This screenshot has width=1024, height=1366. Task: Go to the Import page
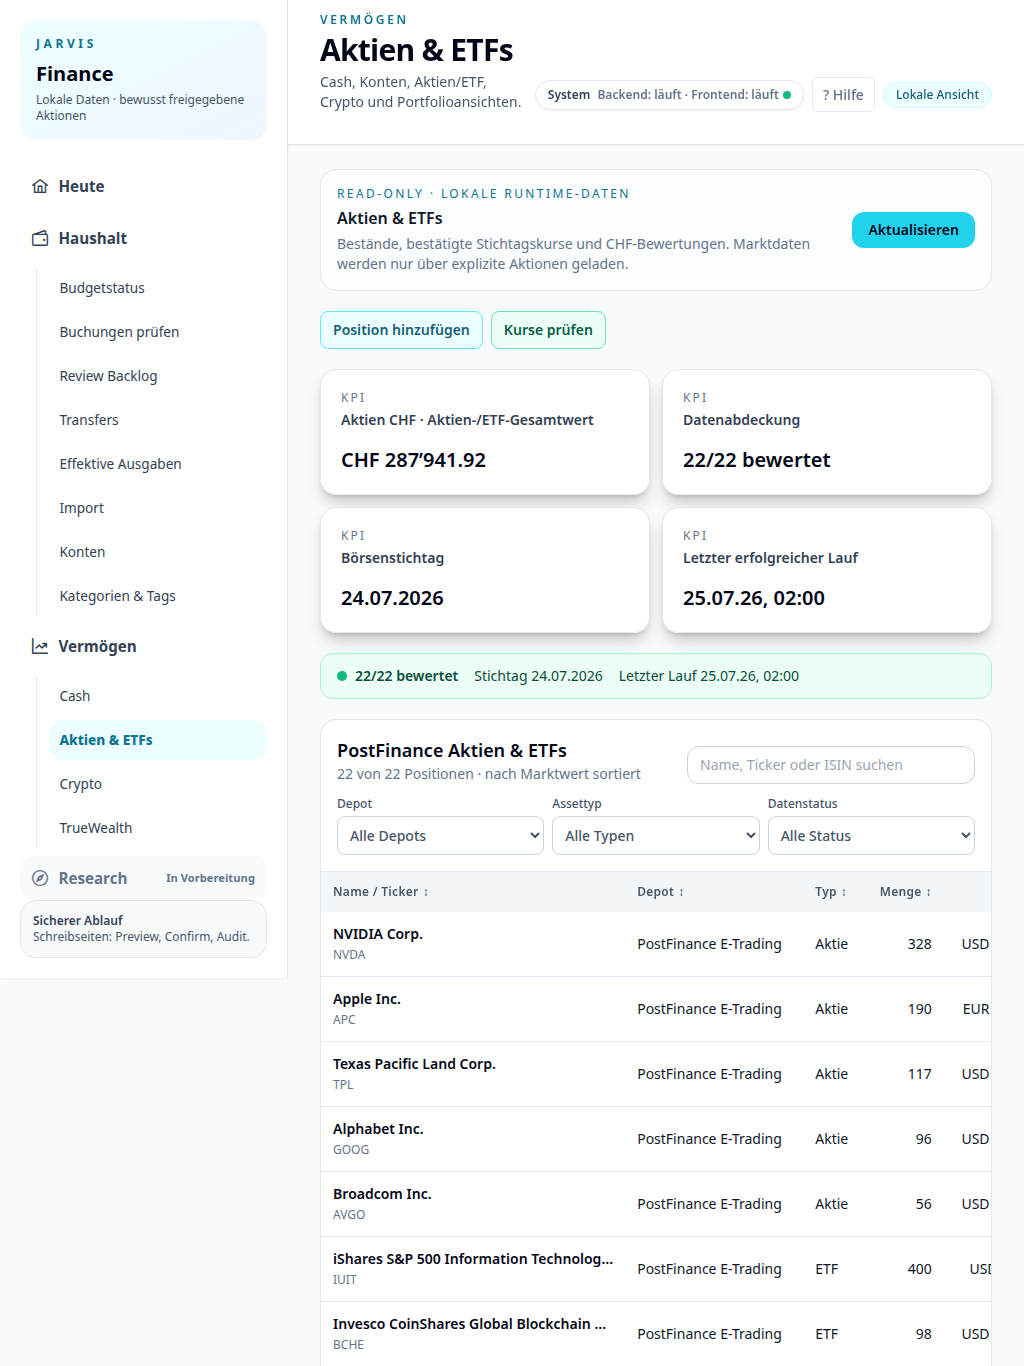157,508
